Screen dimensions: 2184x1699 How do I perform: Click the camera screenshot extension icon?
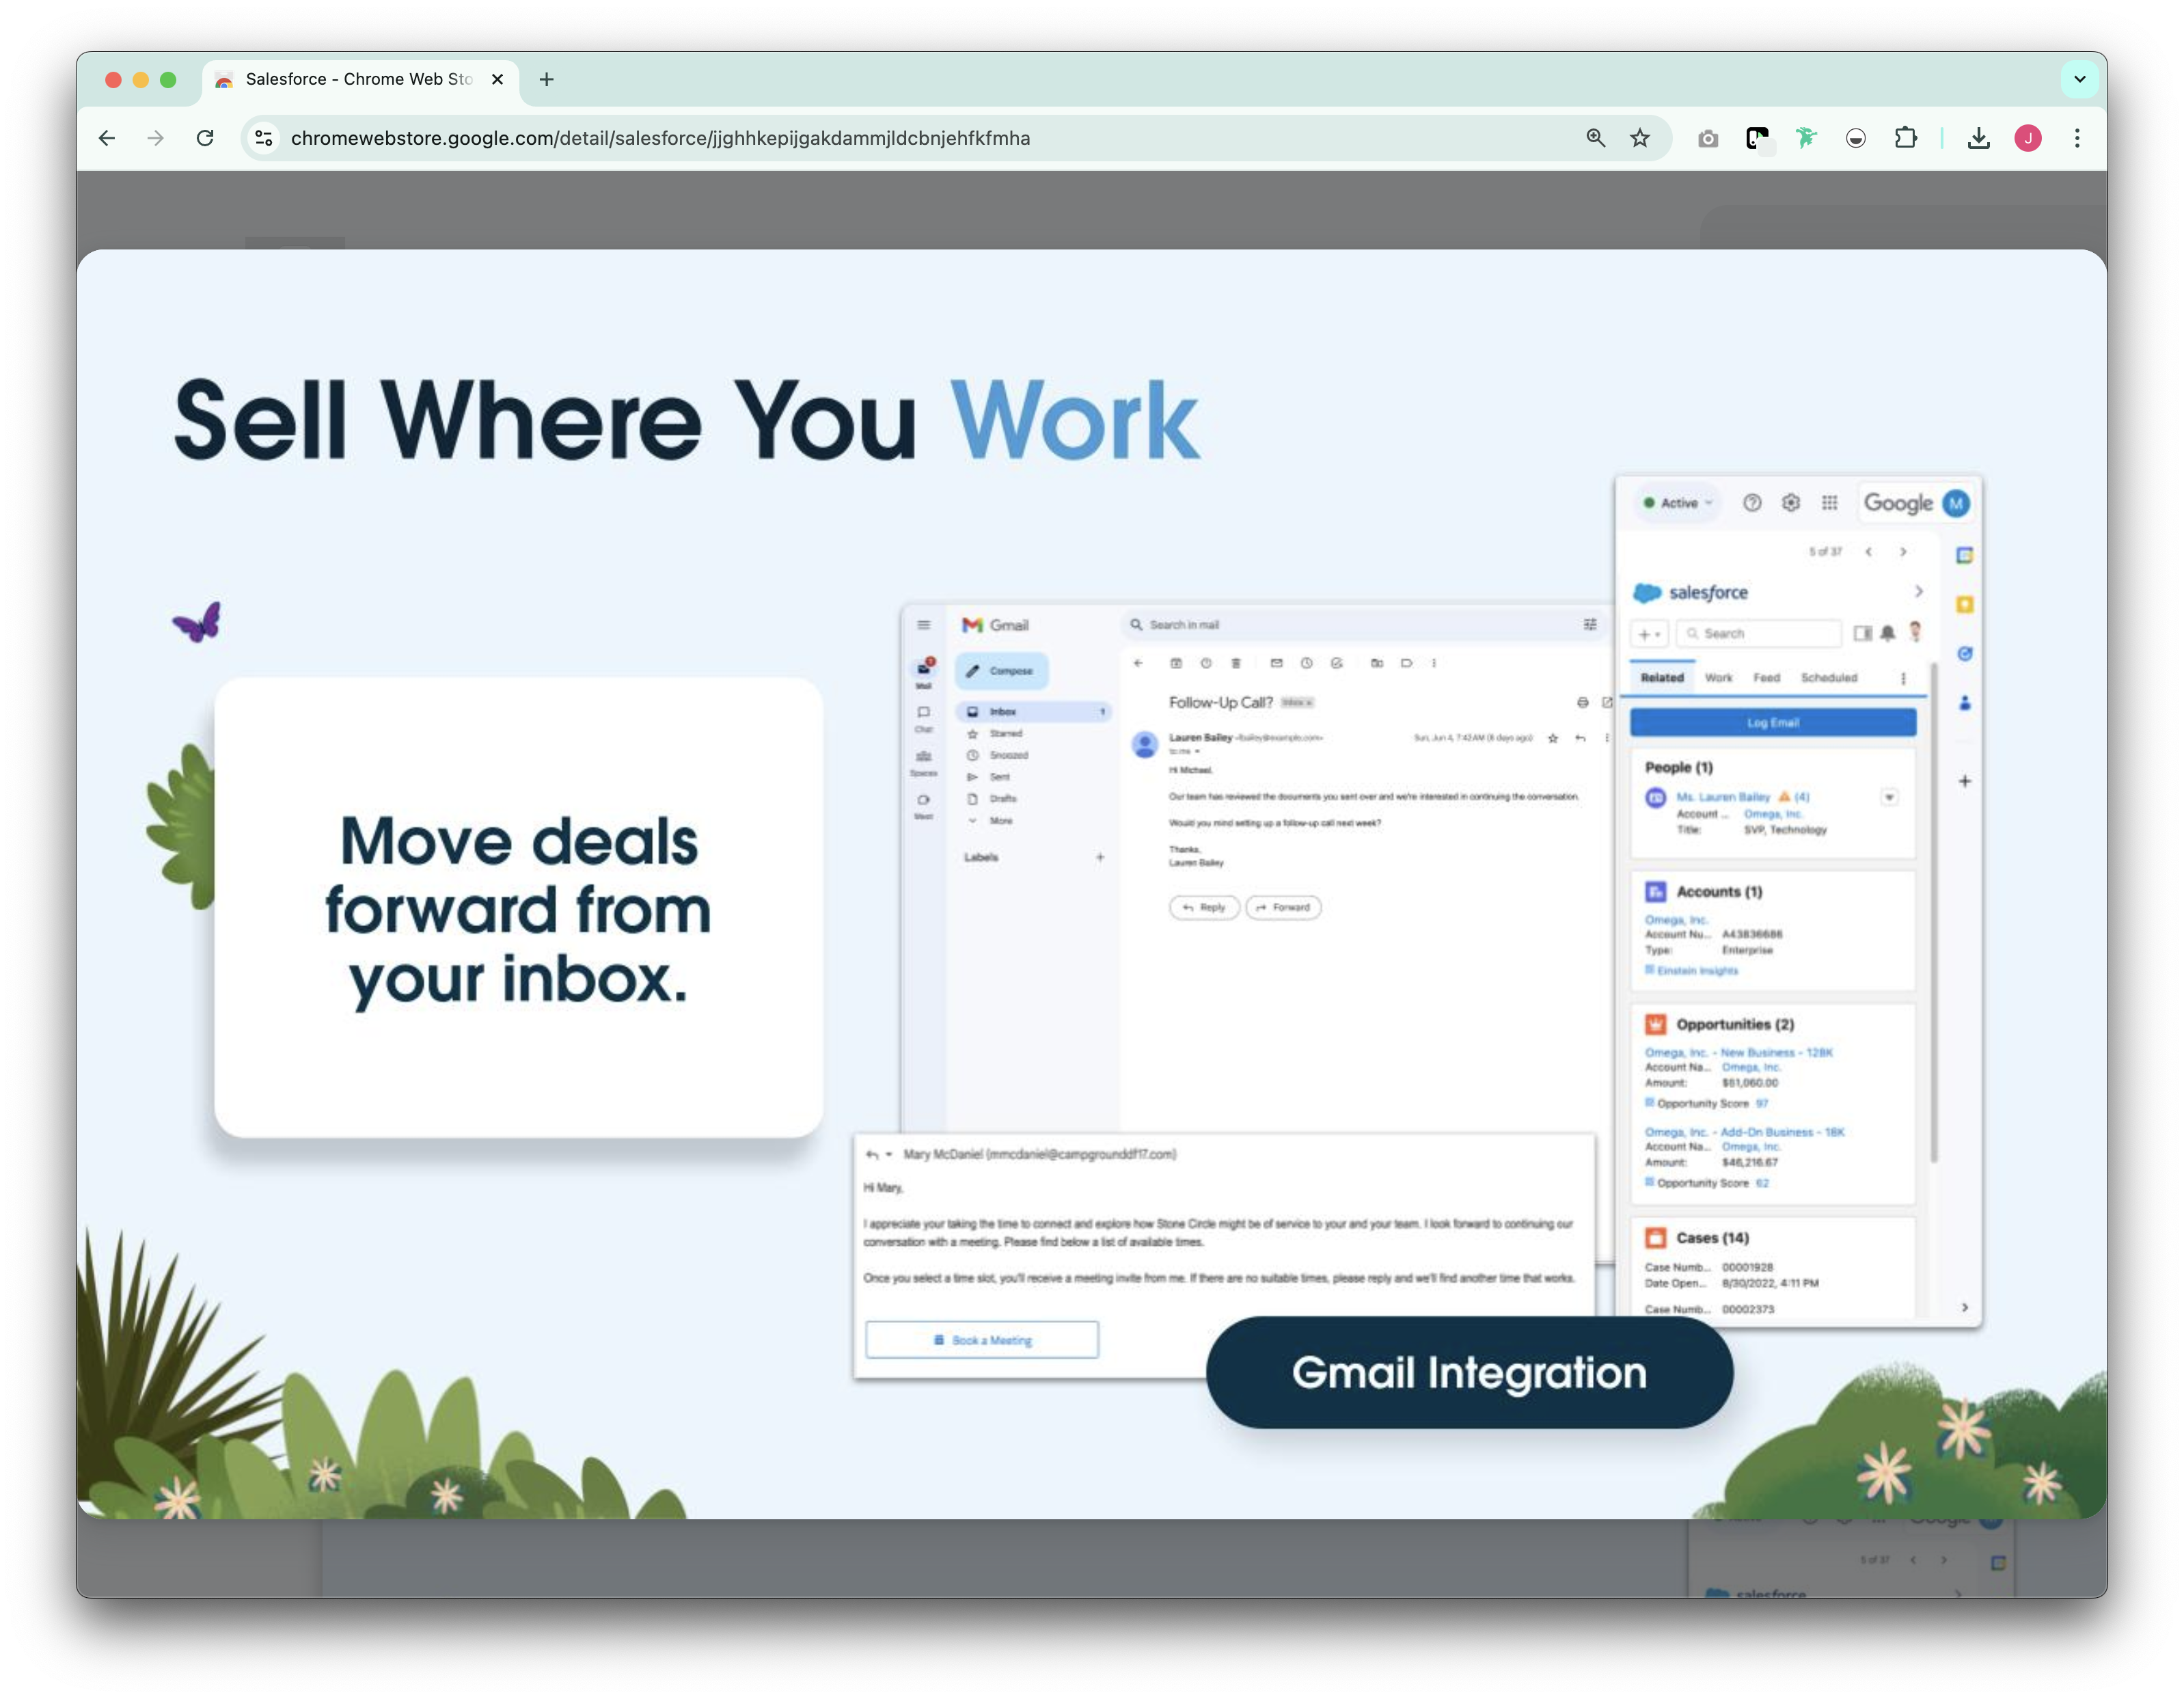pyautogui.click(x=1708, y=138)
